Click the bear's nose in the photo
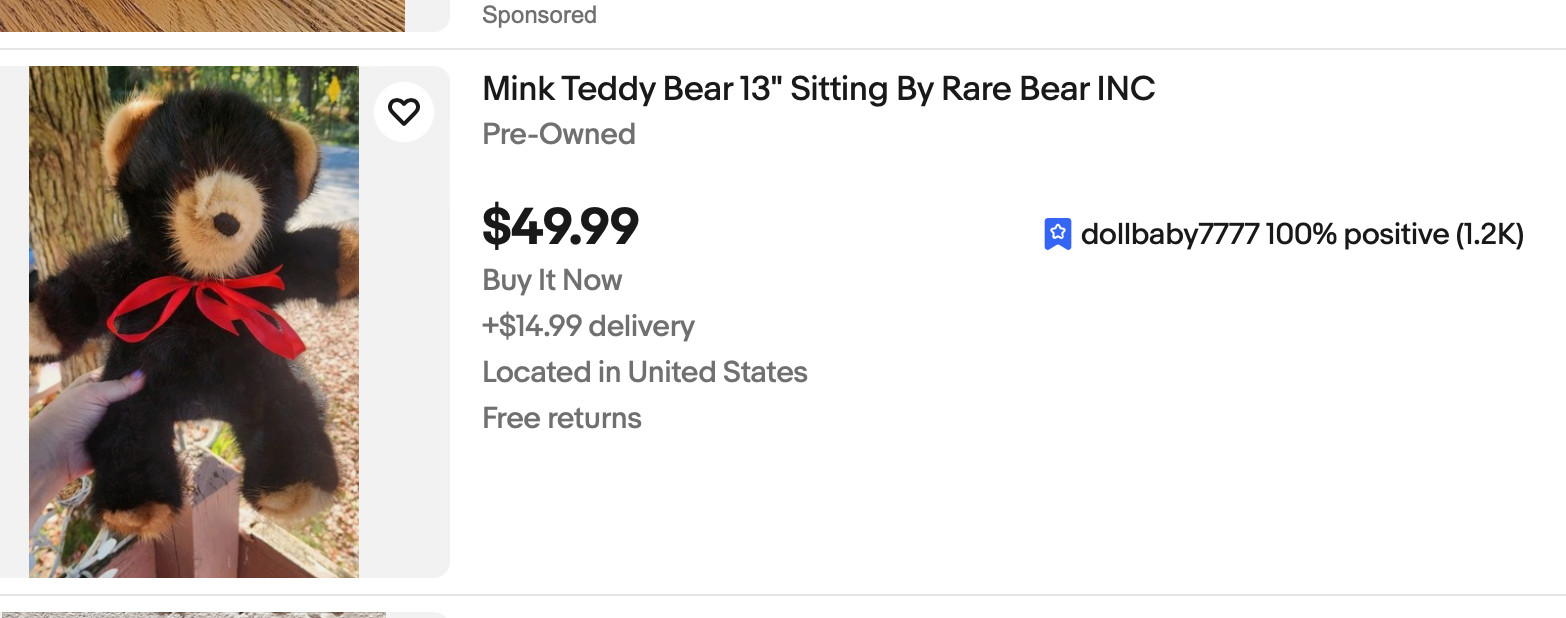This screenshot has width=1566, height=618. [x=227, y=223]
